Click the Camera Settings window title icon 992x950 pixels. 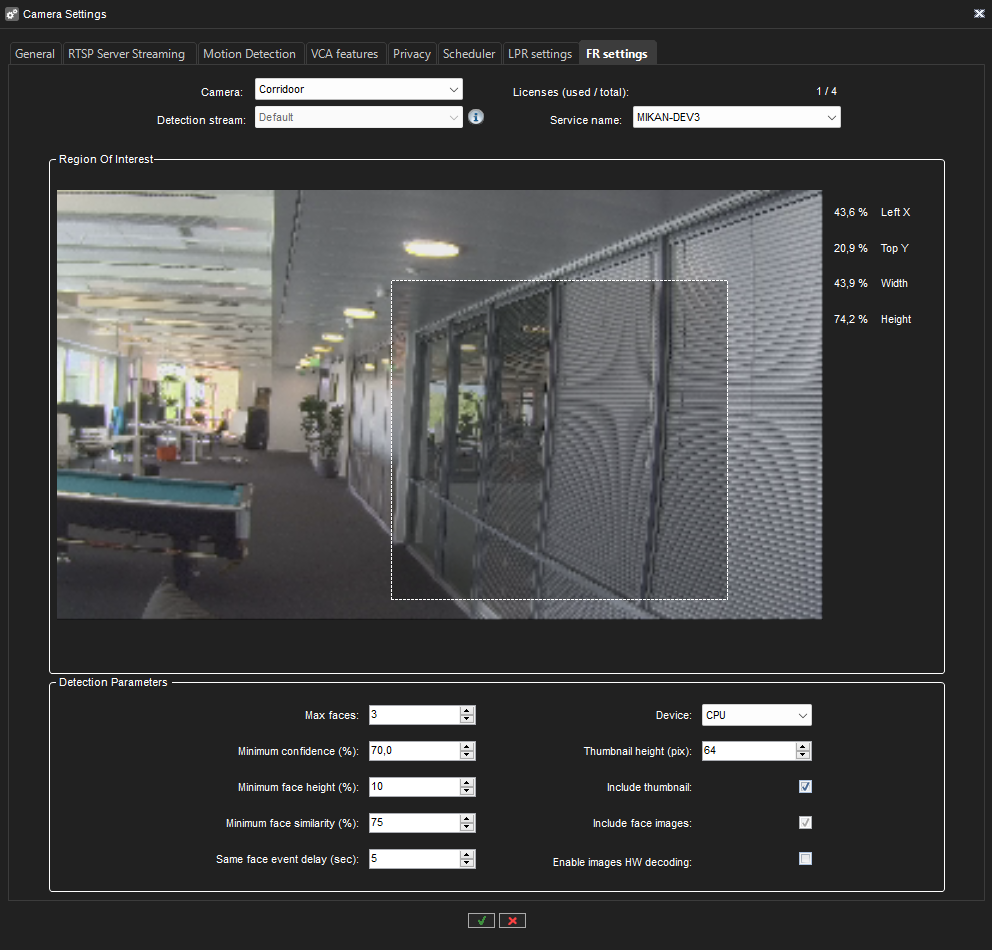[x=12, y=14]
